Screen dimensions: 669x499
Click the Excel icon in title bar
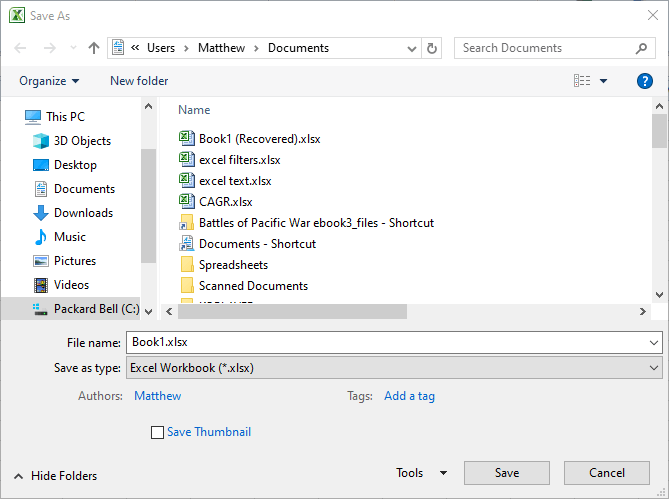(x=17, y=15)
